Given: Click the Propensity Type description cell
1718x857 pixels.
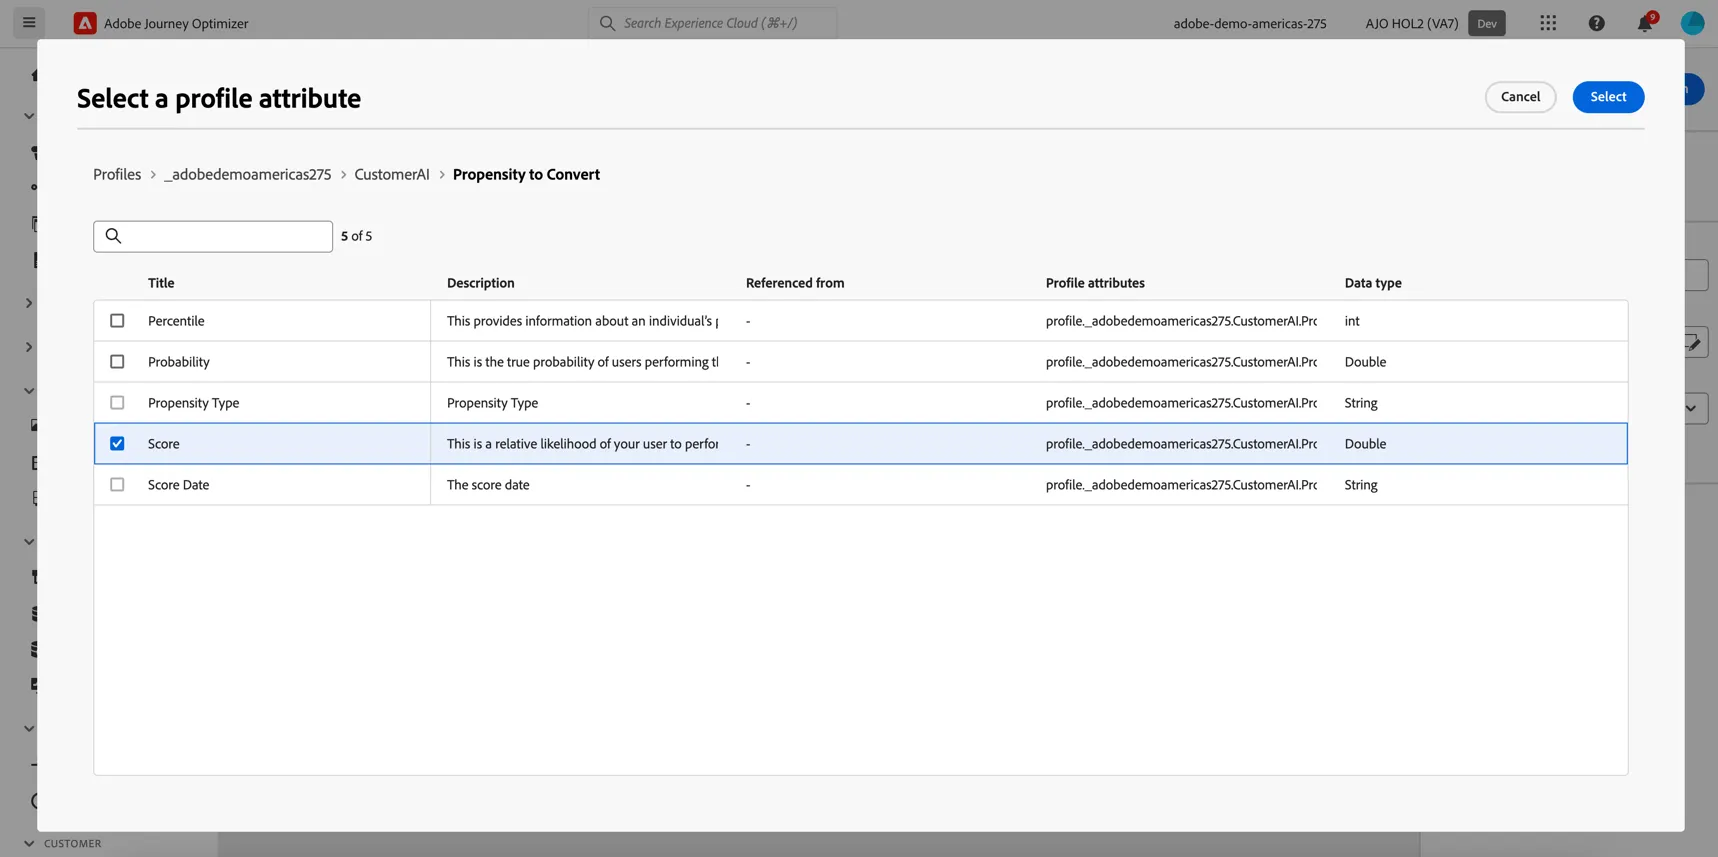Looking at the screenshot, I should 492,403.
